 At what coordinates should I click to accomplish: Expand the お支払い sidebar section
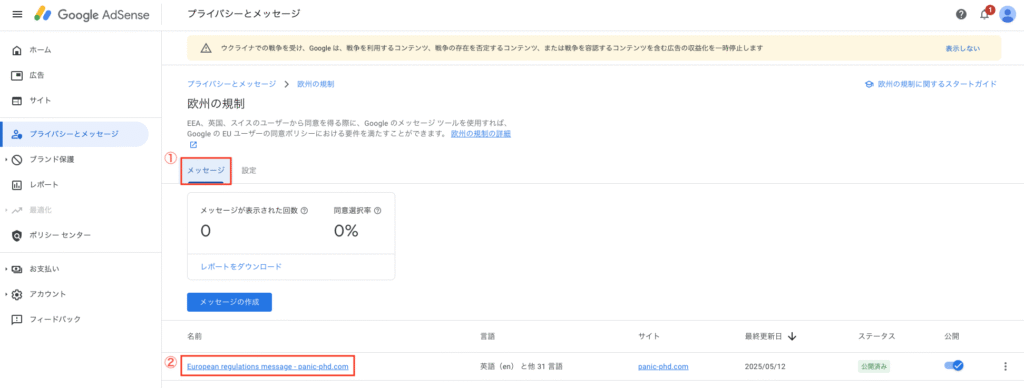point(7,269)
